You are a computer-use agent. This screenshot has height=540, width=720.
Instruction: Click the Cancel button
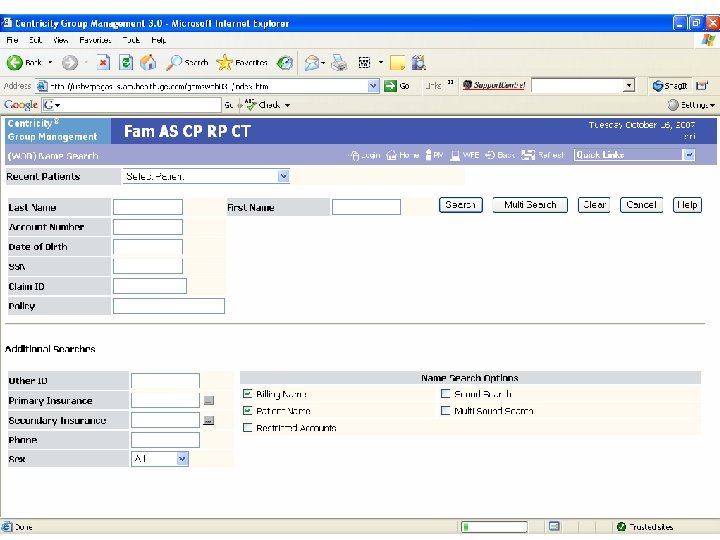click(641, 205)
